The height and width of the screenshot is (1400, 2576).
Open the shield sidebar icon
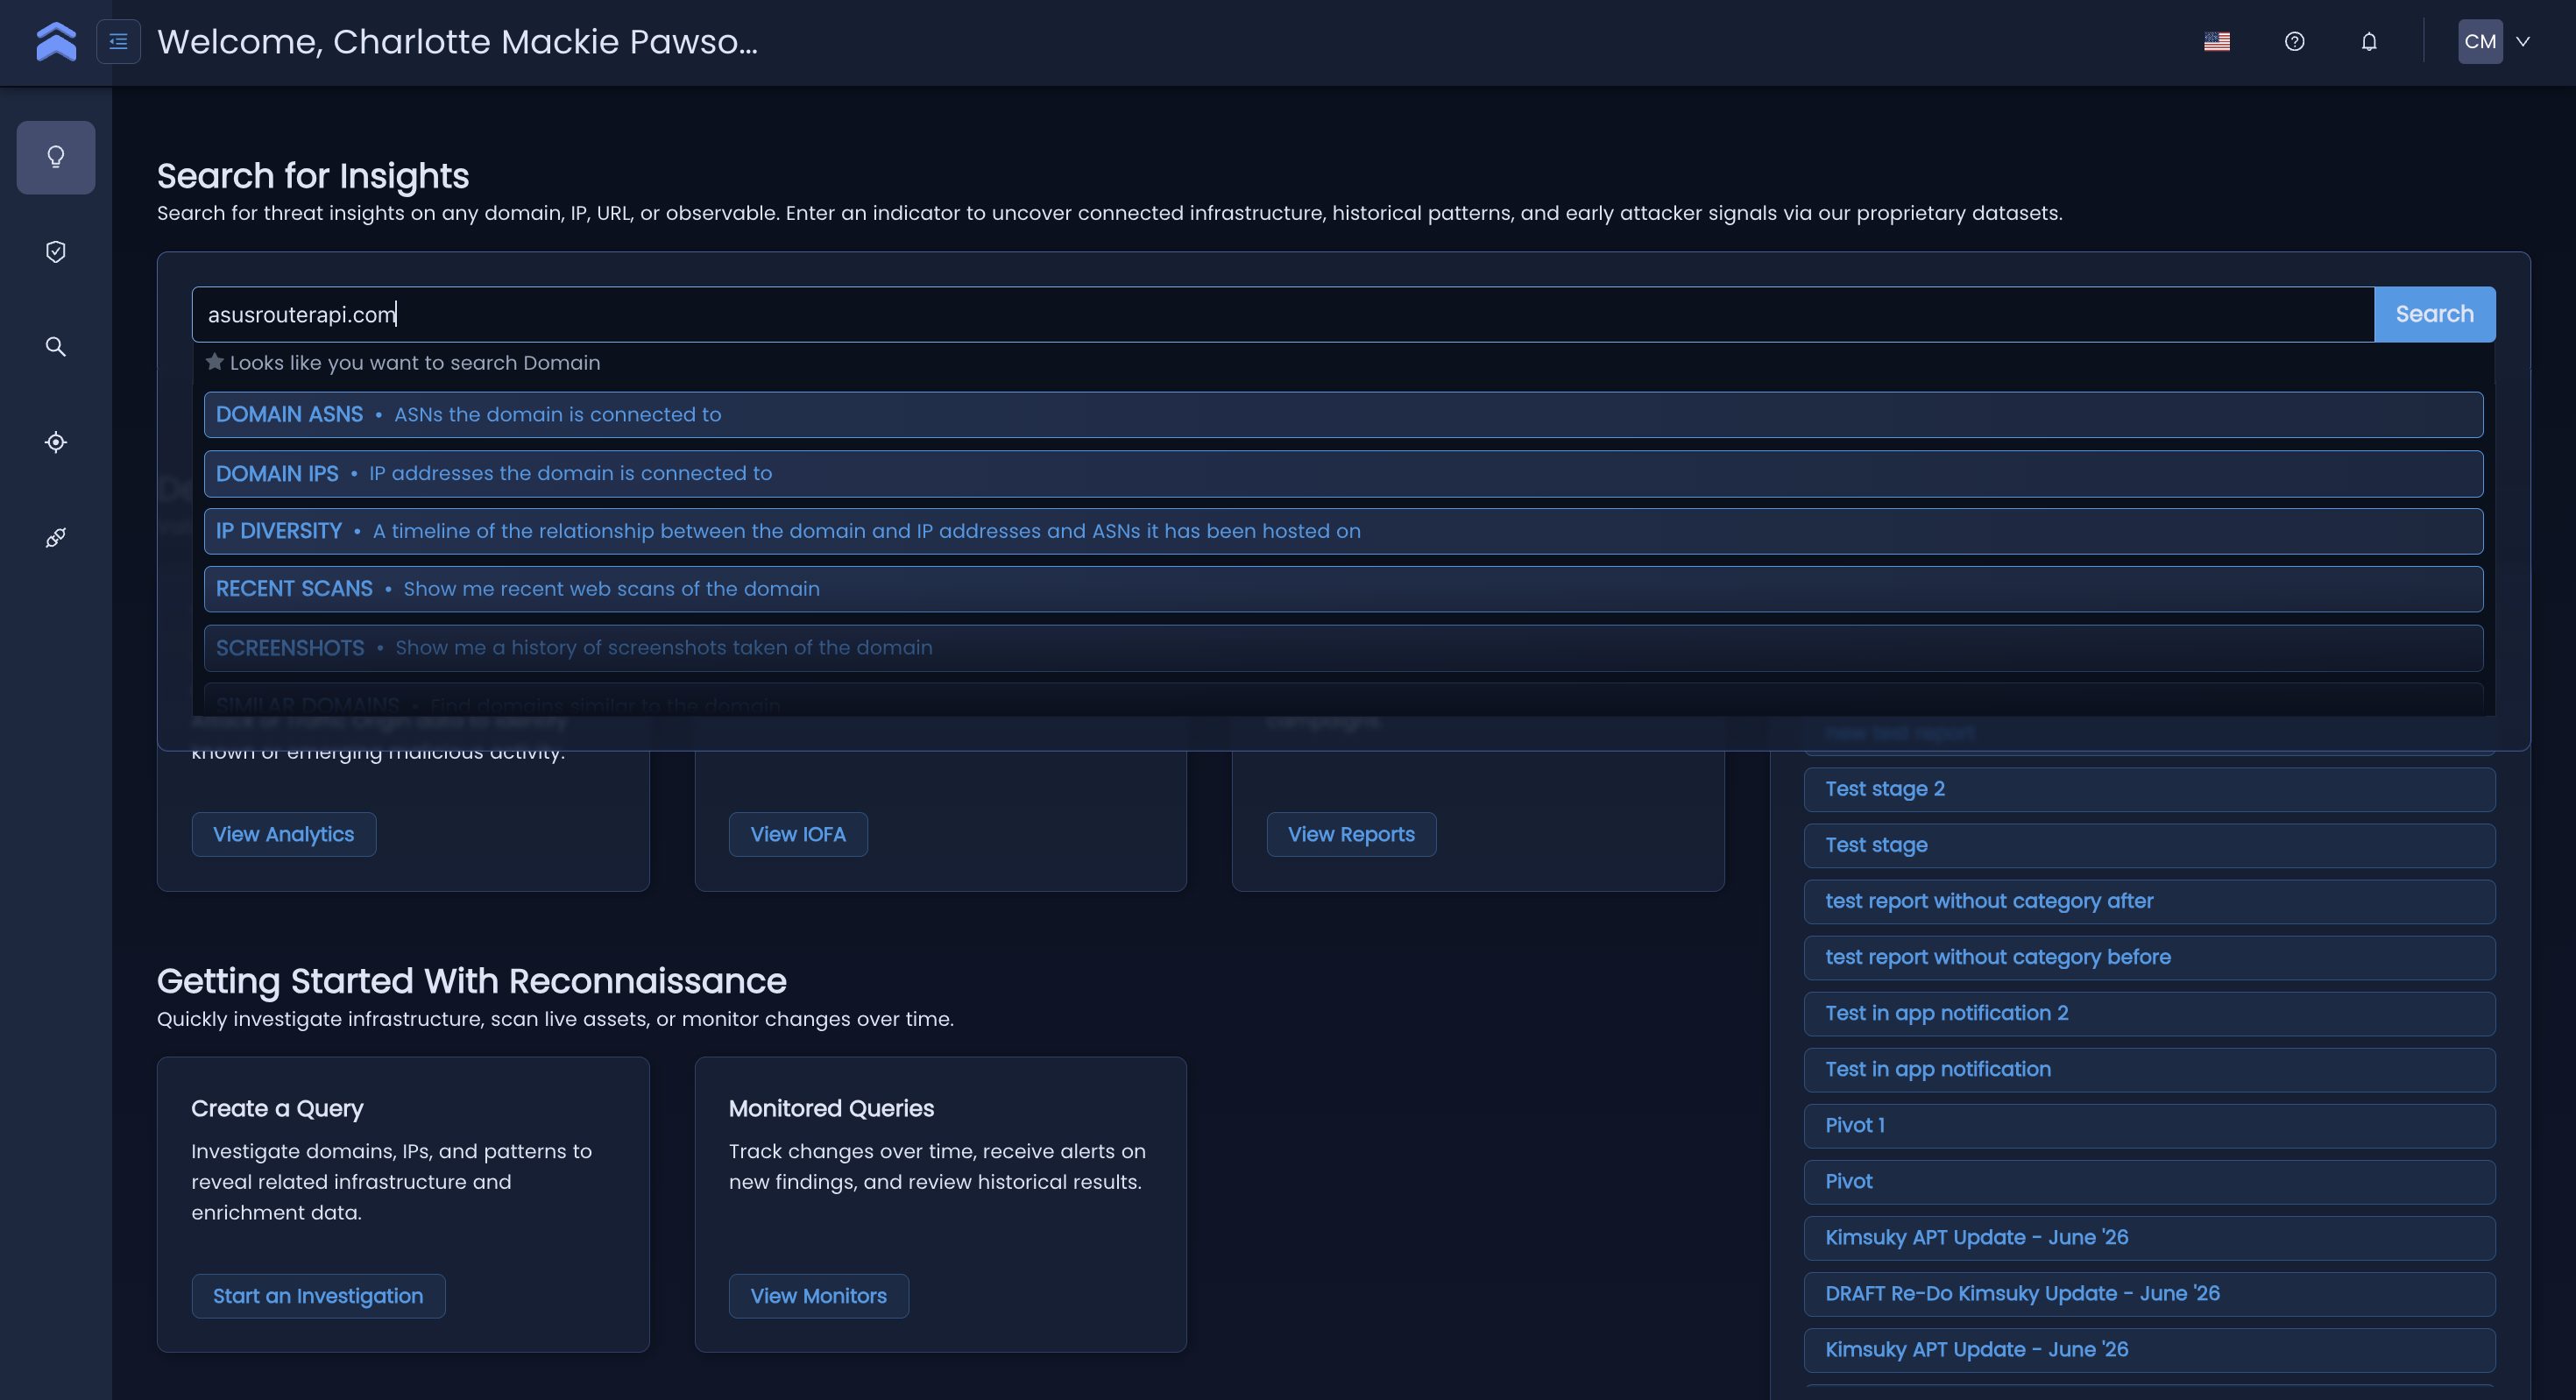coord(56,252)
